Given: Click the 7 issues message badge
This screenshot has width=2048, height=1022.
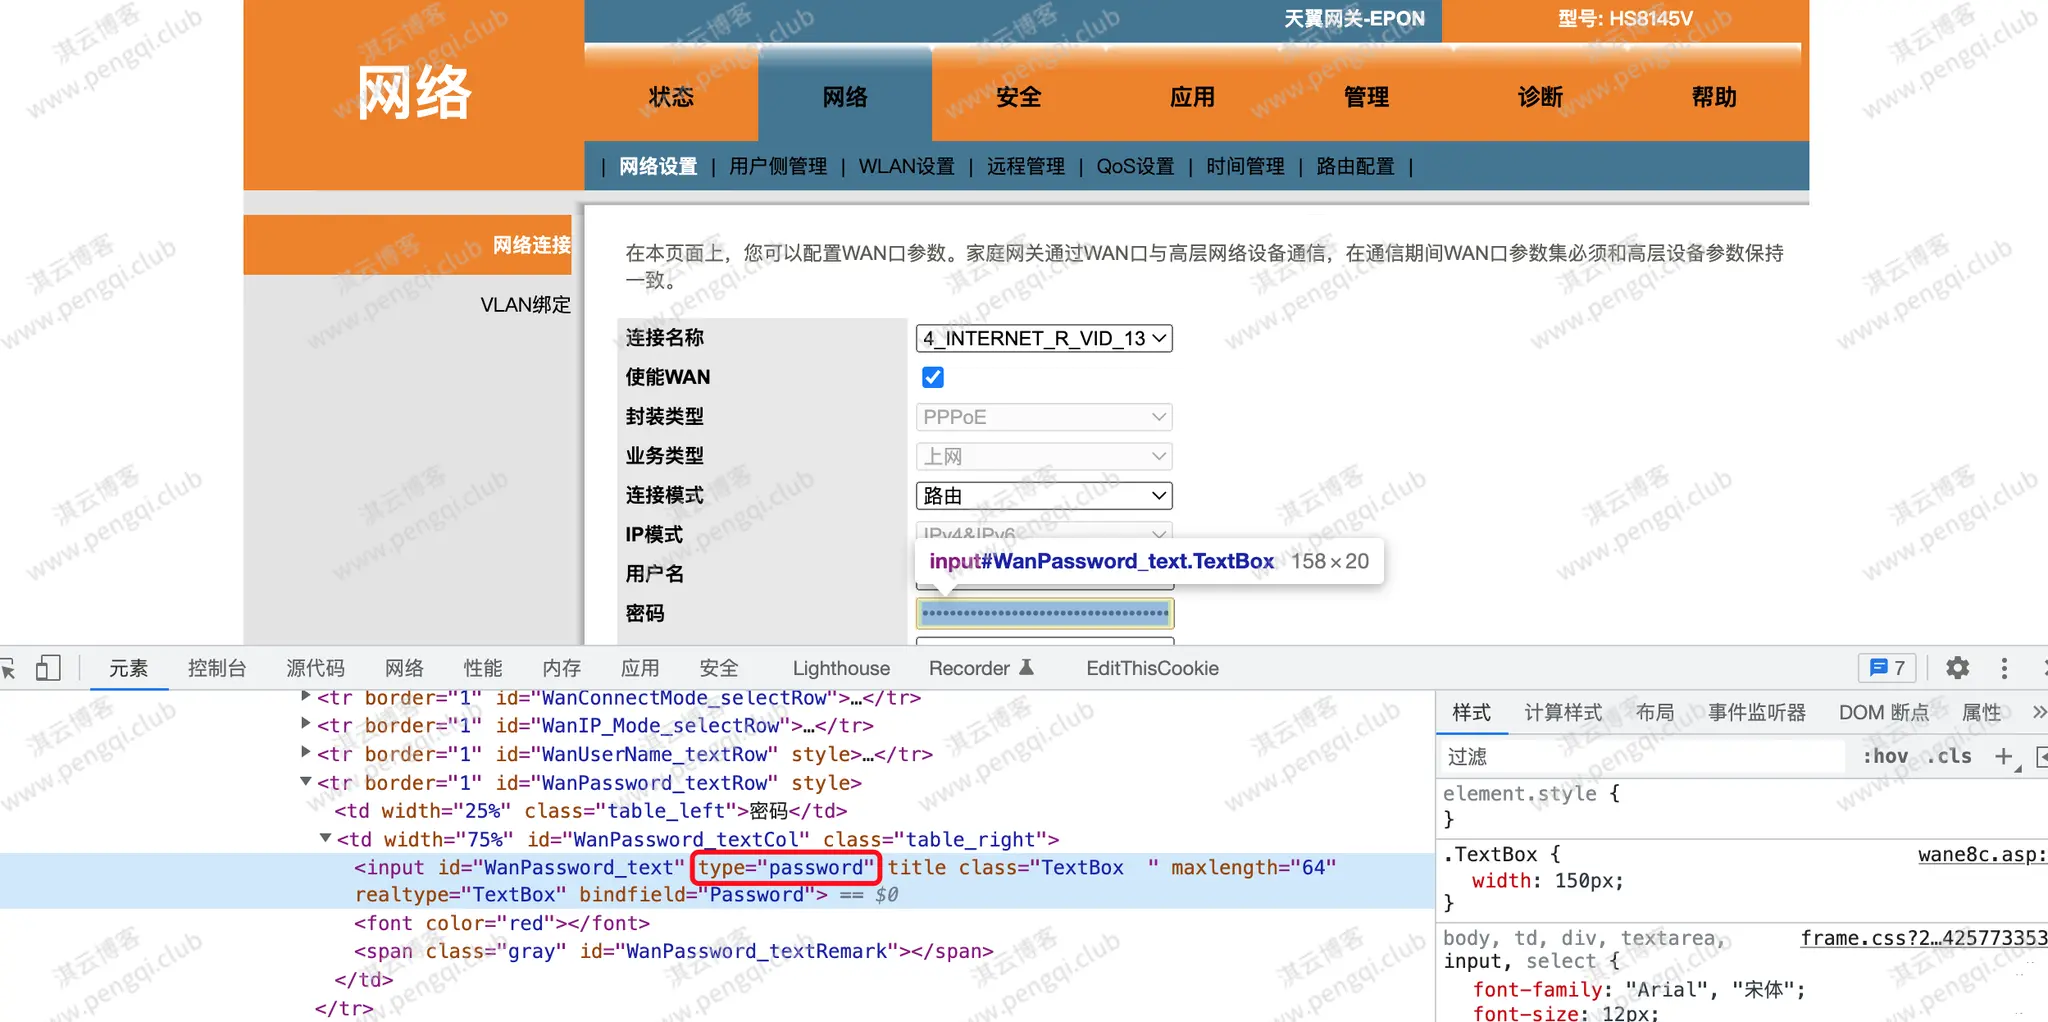Looking at the screenshot, I should point(1887,668).
